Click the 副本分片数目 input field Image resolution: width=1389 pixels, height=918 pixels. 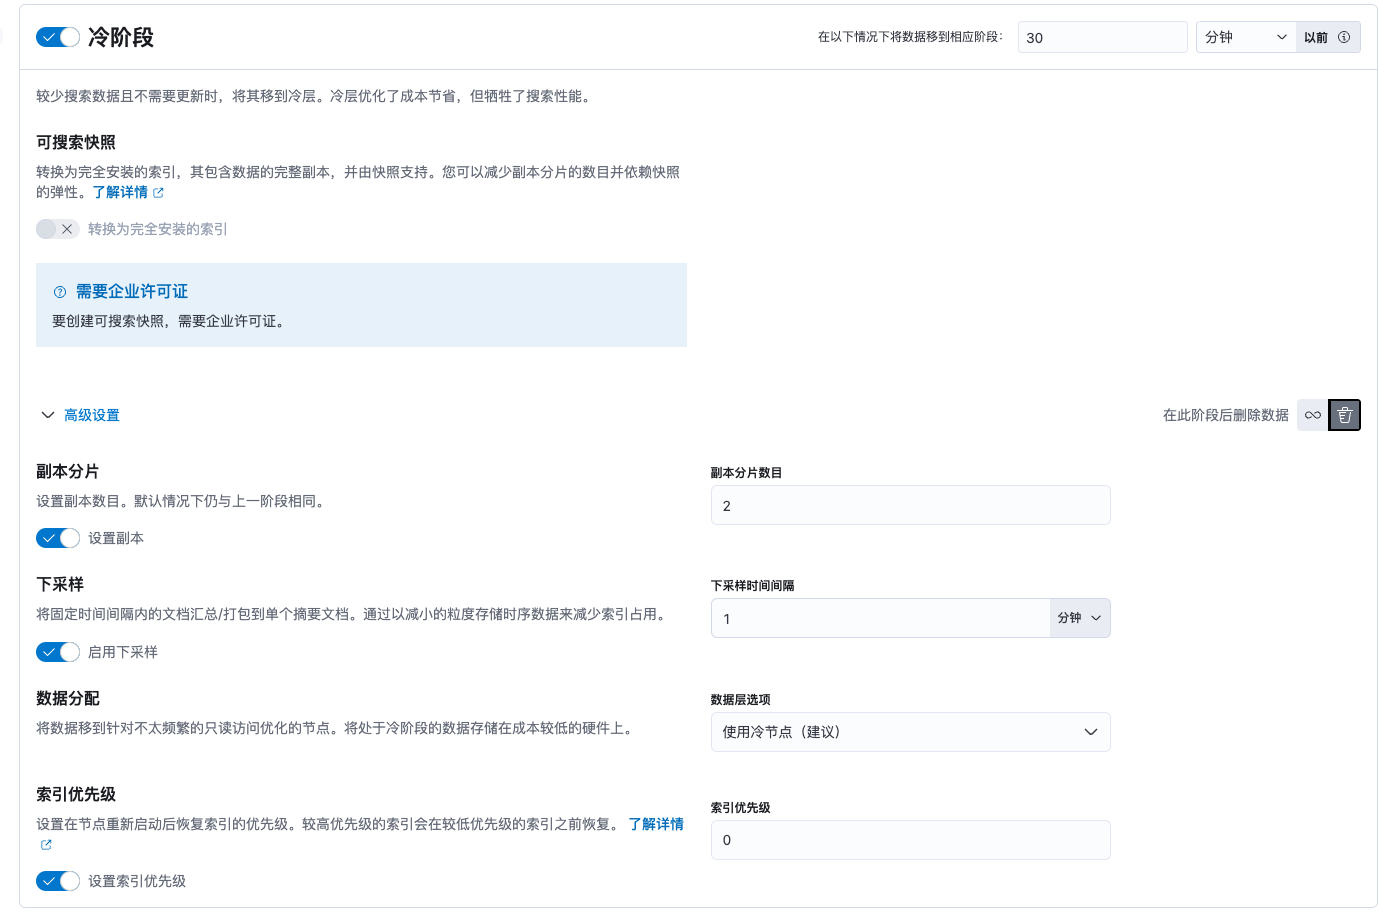[910, 505]
